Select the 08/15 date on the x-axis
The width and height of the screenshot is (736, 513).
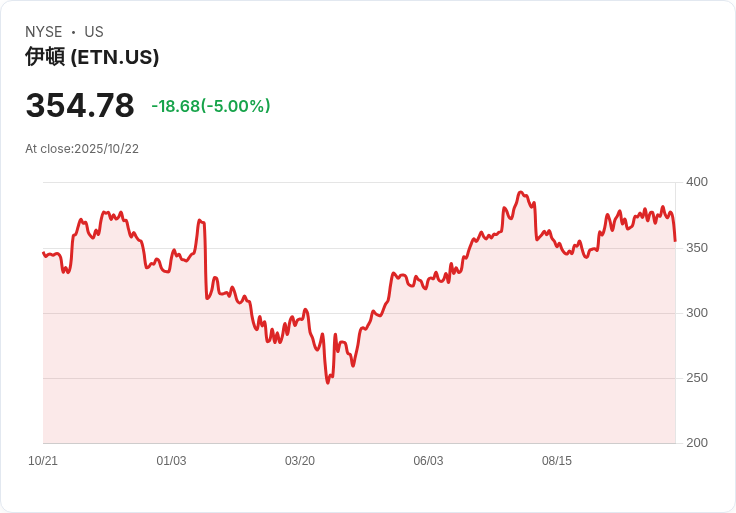point(557,461)
